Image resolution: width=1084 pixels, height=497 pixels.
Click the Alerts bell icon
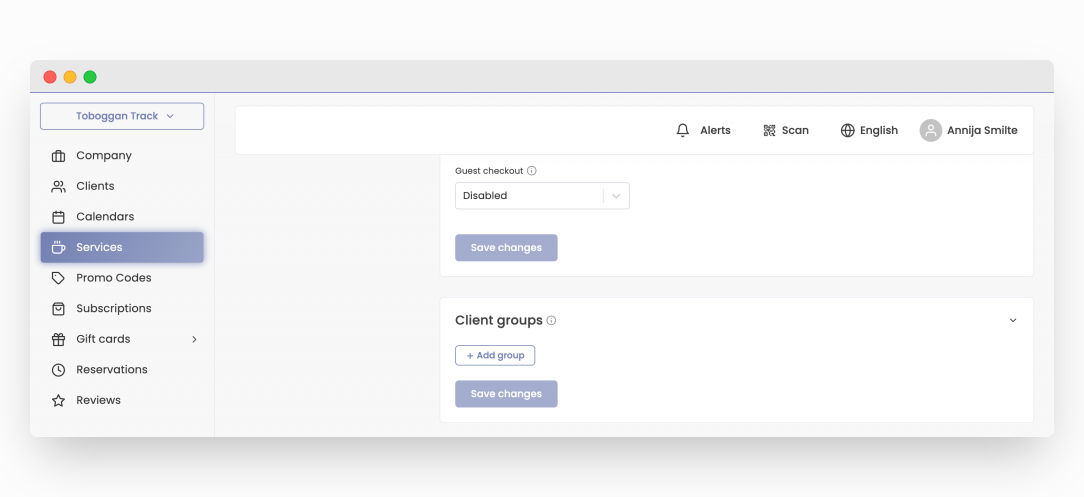click(x=683, y=130)
